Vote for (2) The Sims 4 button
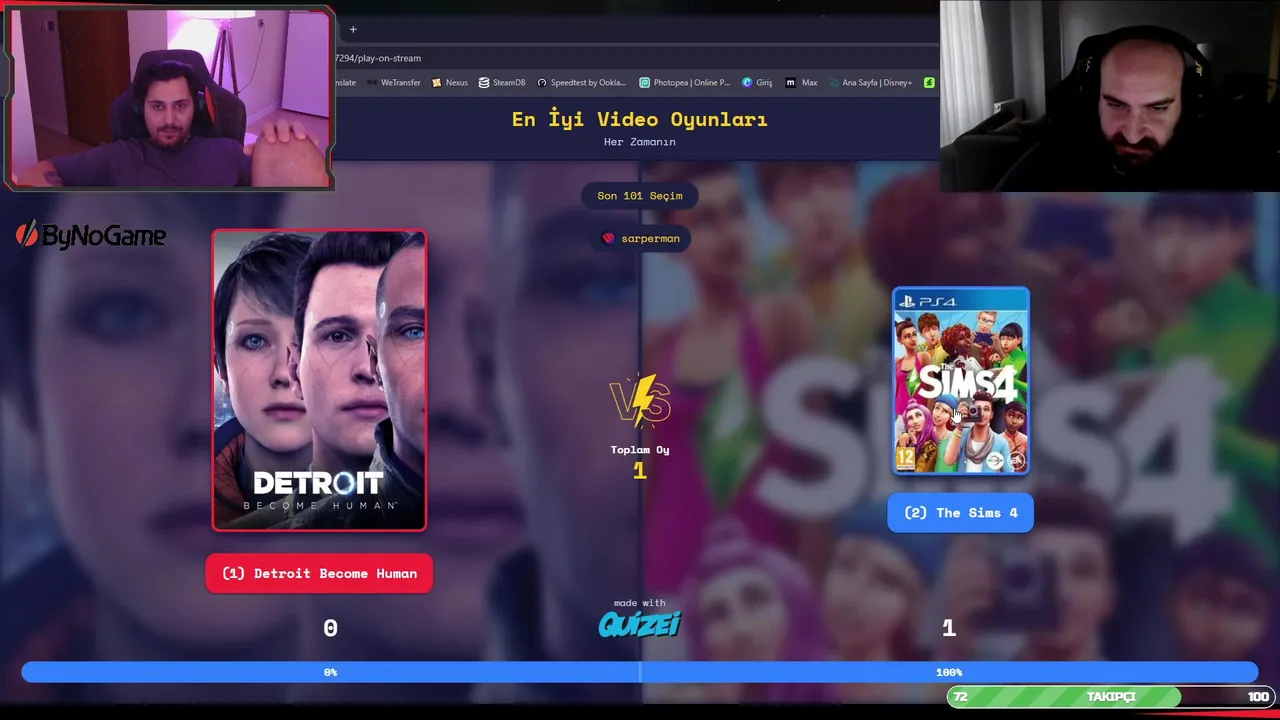 [960, 513]
